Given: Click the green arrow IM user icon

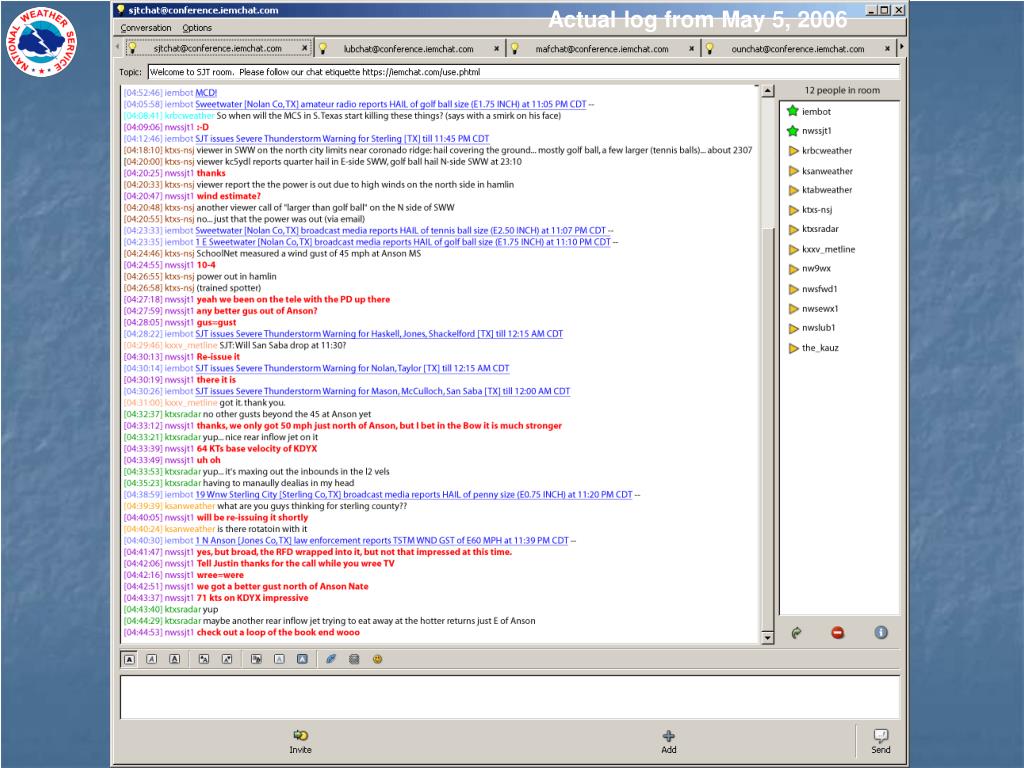Looking at the screenshot, I should 796,632.
